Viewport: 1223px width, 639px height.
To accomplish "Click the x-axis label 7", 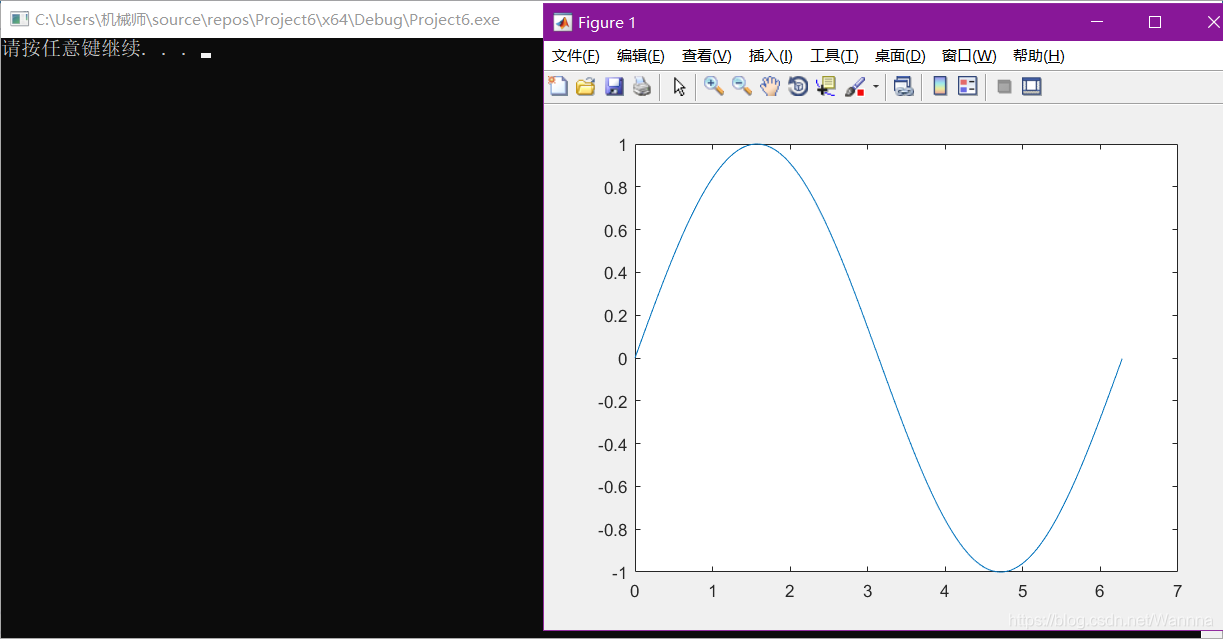I will coord(1177,591).
